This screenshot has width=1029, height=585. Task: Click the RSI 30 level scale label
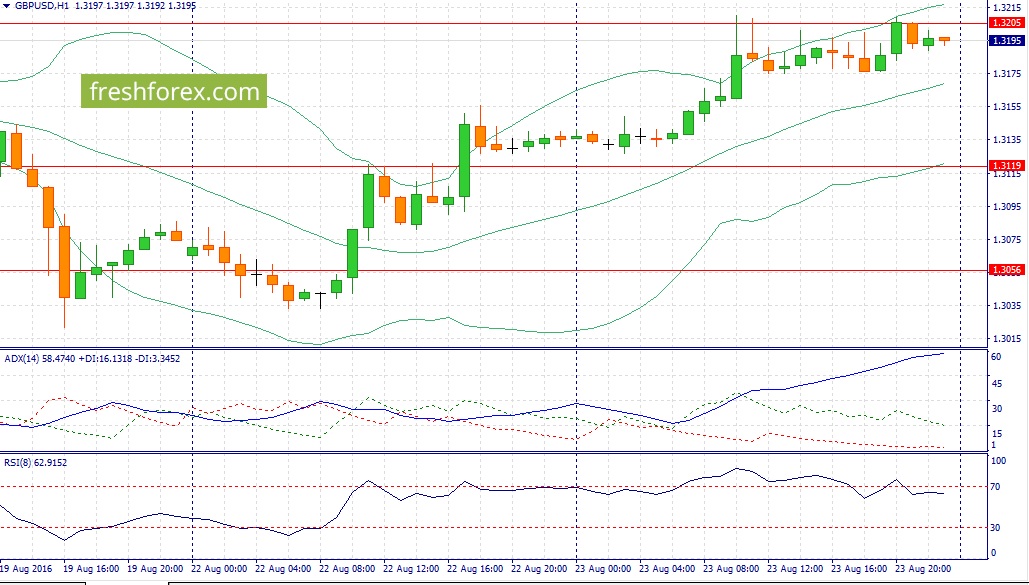[x=996, y=528]
